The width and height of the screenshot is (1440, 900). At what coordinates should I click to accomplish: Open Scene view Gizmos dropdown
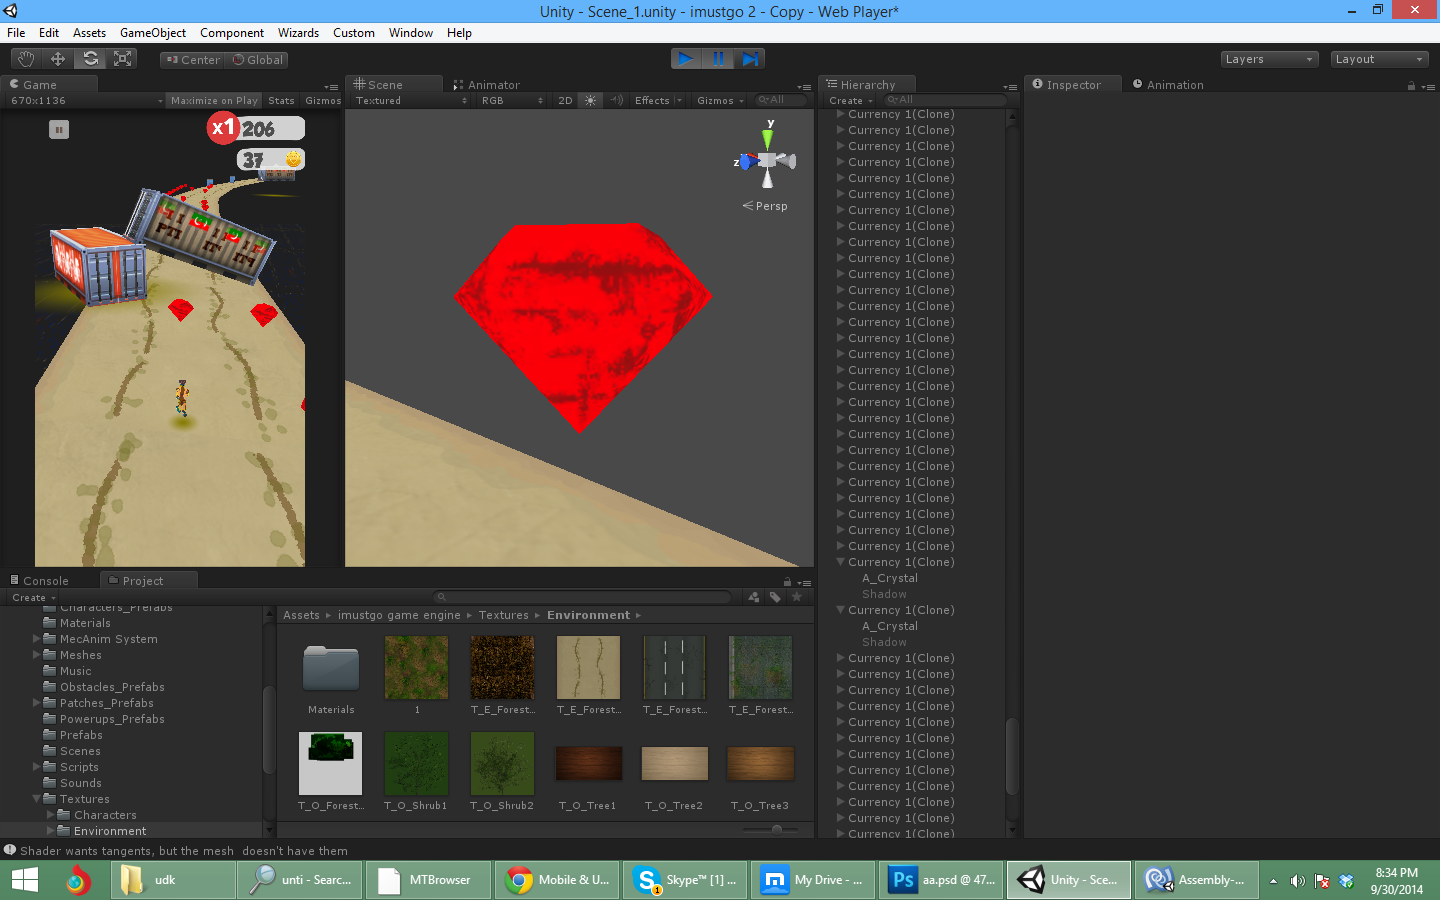point(720,100)
